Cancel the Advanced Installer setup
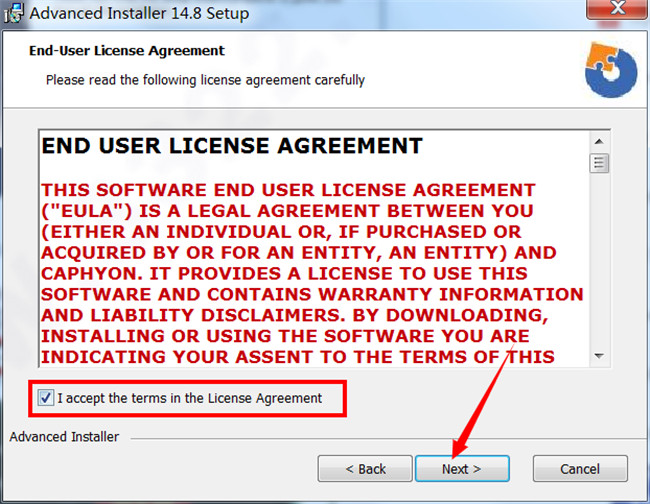This screenshot has width=650, height=504. pos(580,469)
